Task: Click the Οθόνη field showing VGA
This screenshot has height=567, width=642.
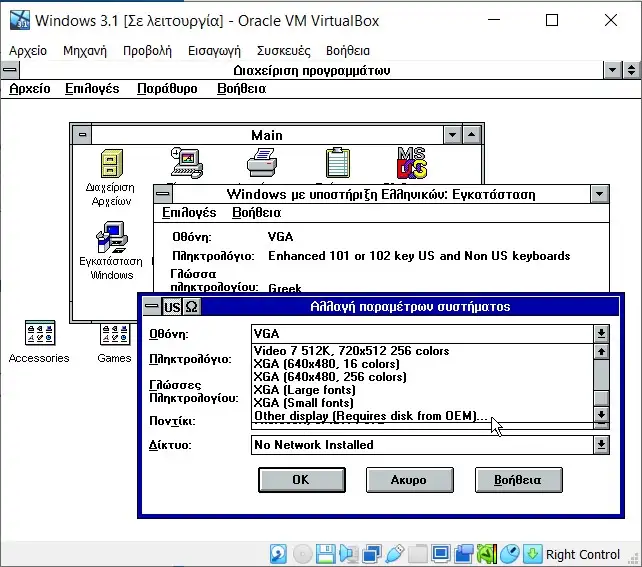Action: click(x=422, y=334)
